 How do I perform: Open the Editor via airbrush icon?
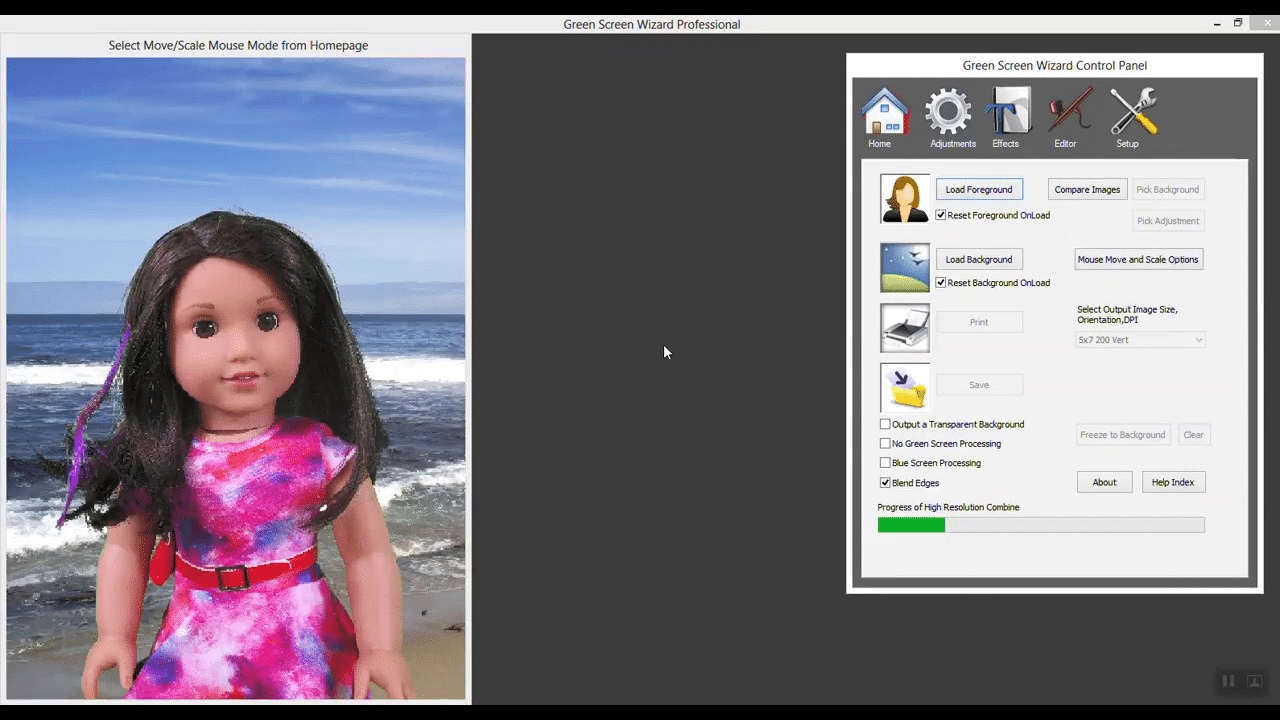click(x=1069, y=110)
